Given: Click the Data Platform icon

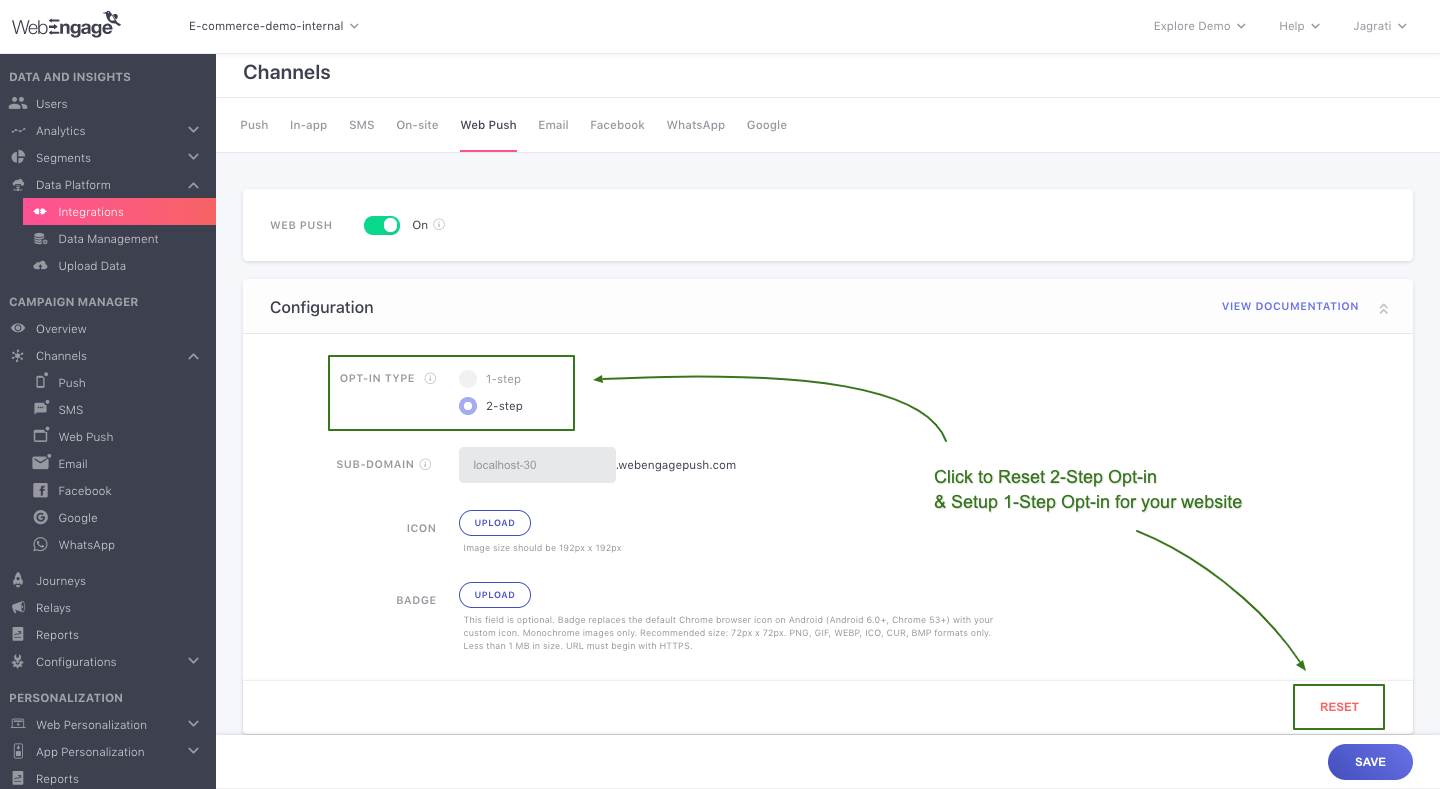Looking at the screenshot, I should click(x=18, y=184).
